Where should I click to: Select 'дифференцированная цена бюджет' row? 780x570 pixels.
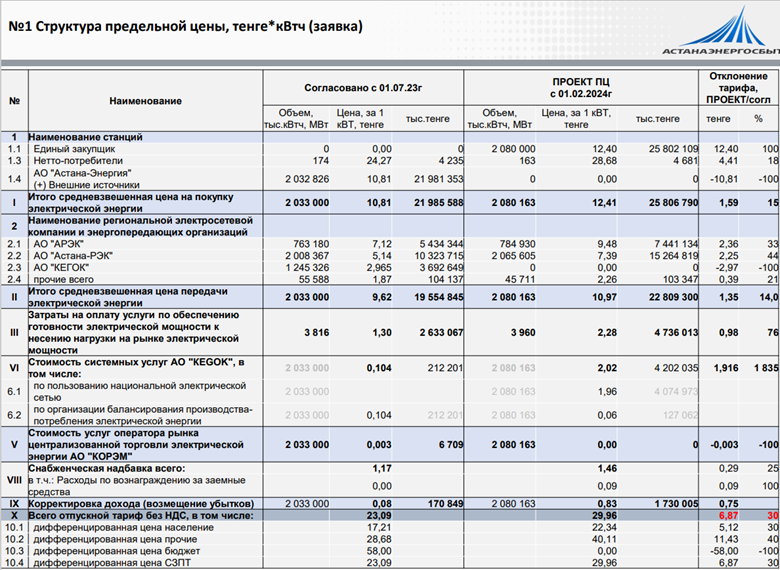coord(390,551)
